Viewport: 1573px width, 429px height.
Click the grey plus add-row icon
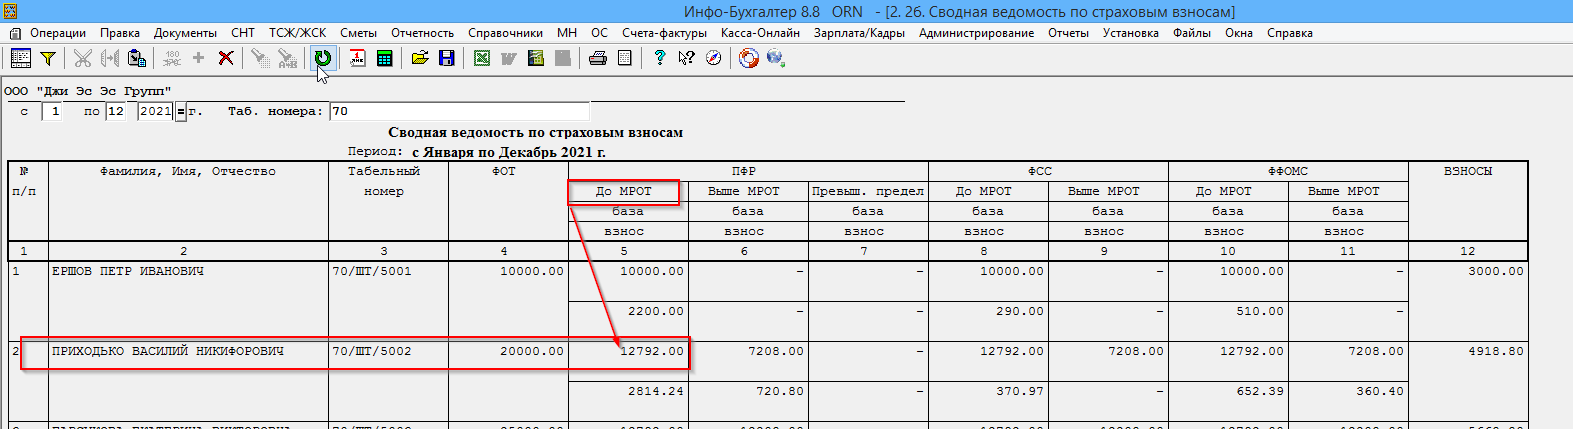tap(198, 58)
